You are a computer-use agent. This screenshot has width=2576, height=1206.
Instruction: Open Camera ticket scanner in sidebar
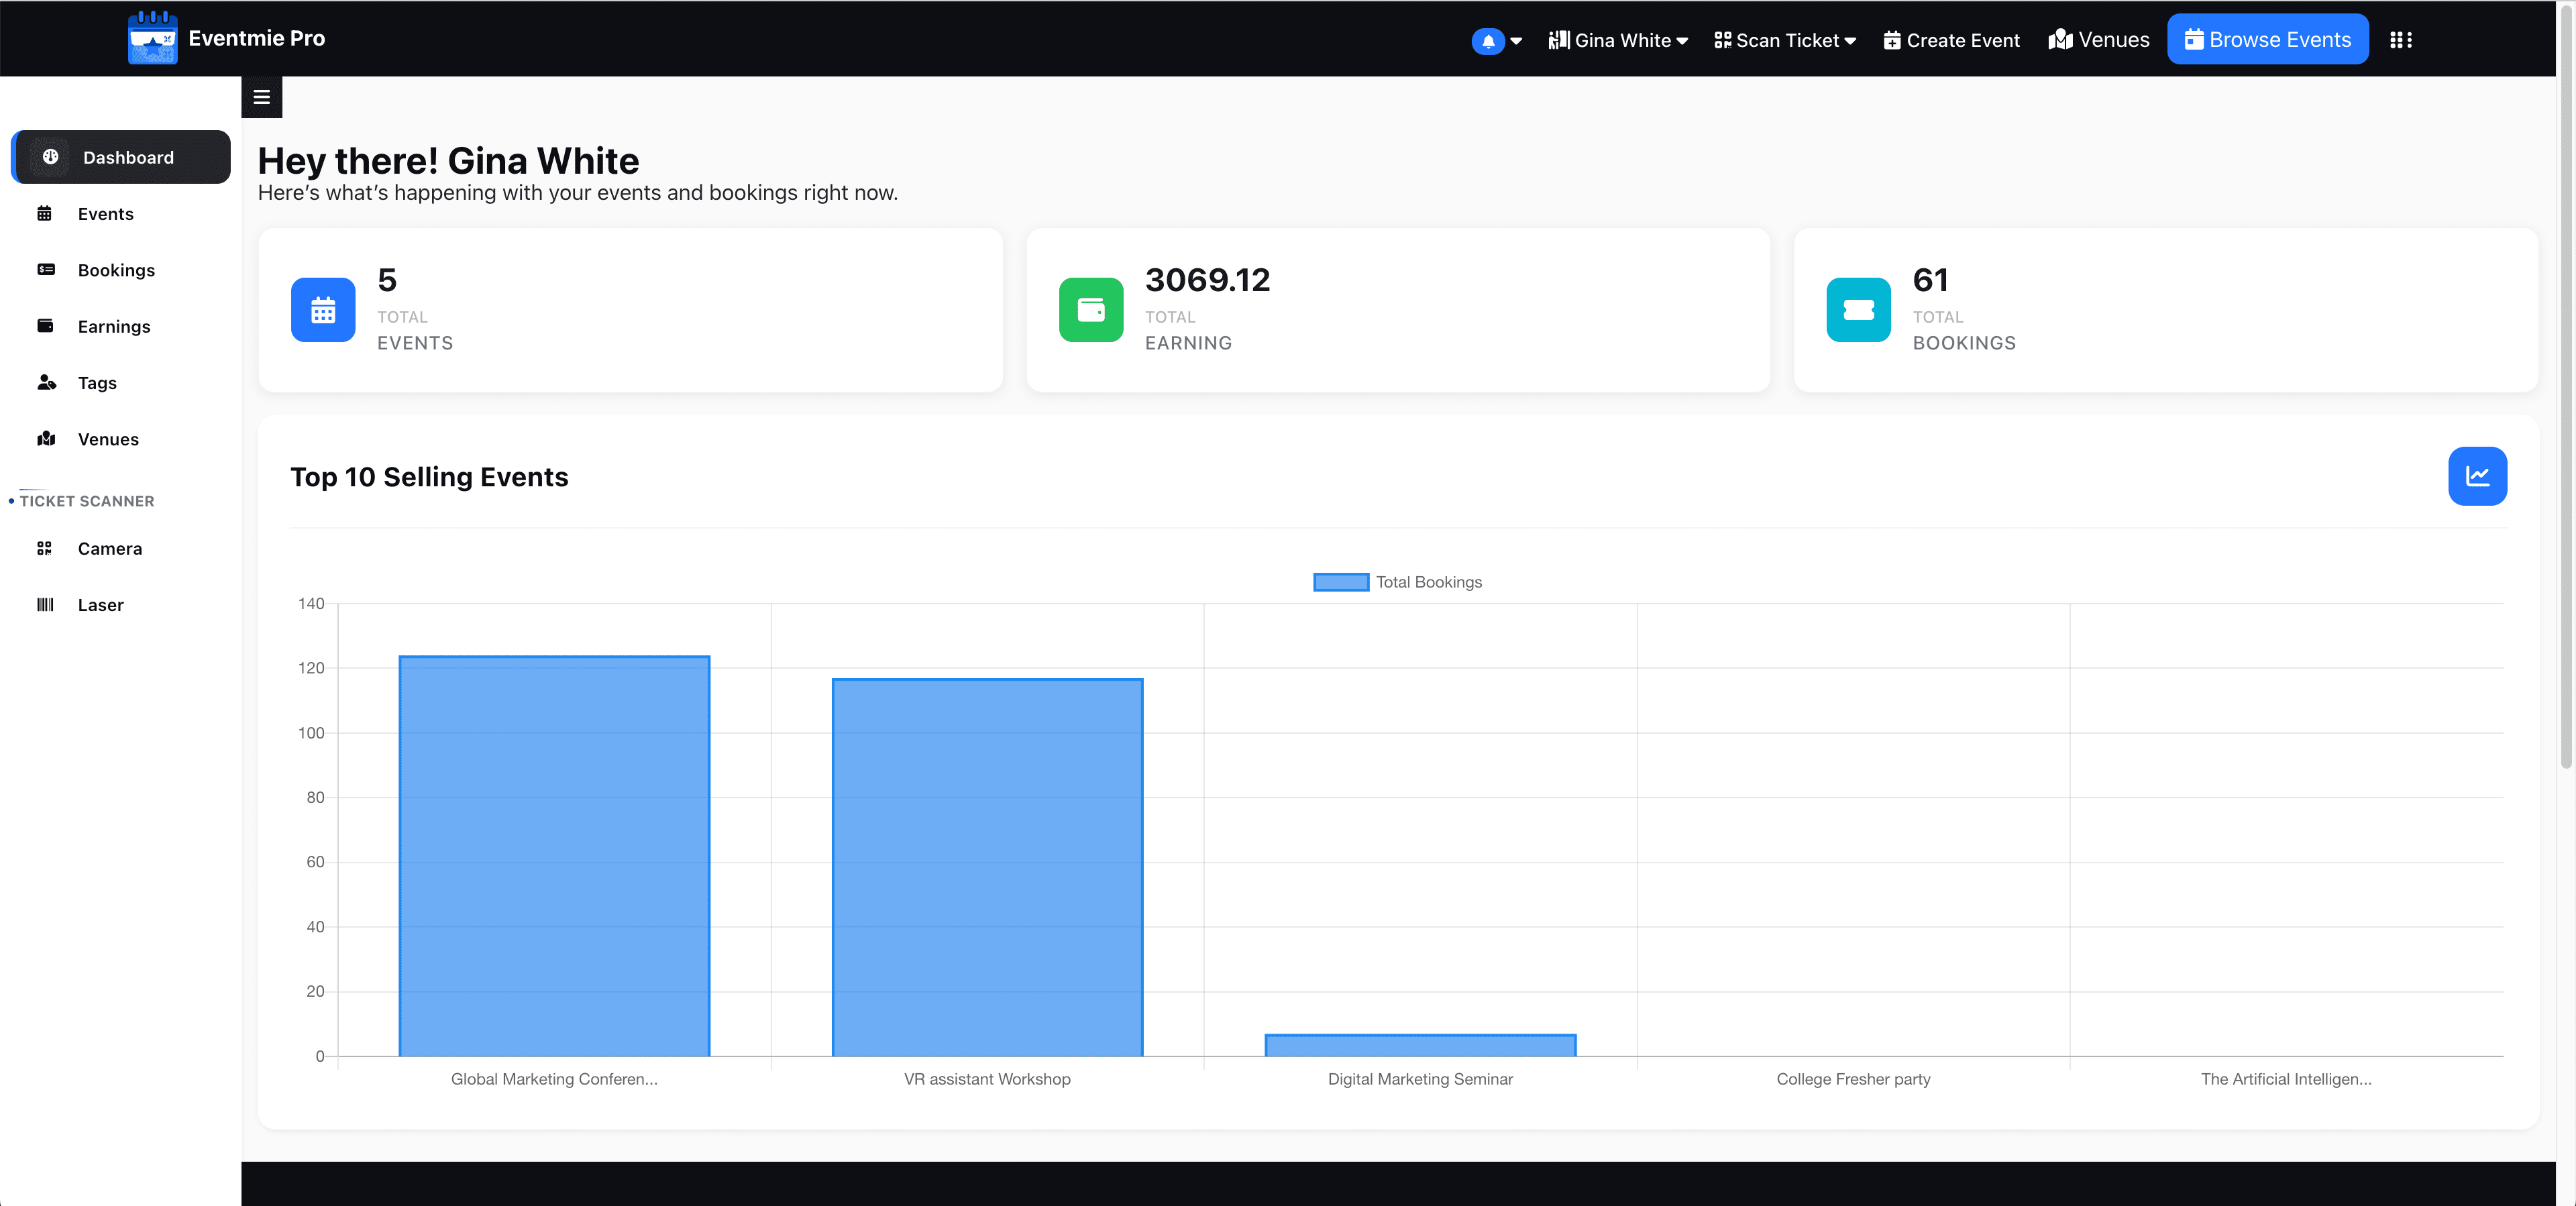(x=109, y=548)
